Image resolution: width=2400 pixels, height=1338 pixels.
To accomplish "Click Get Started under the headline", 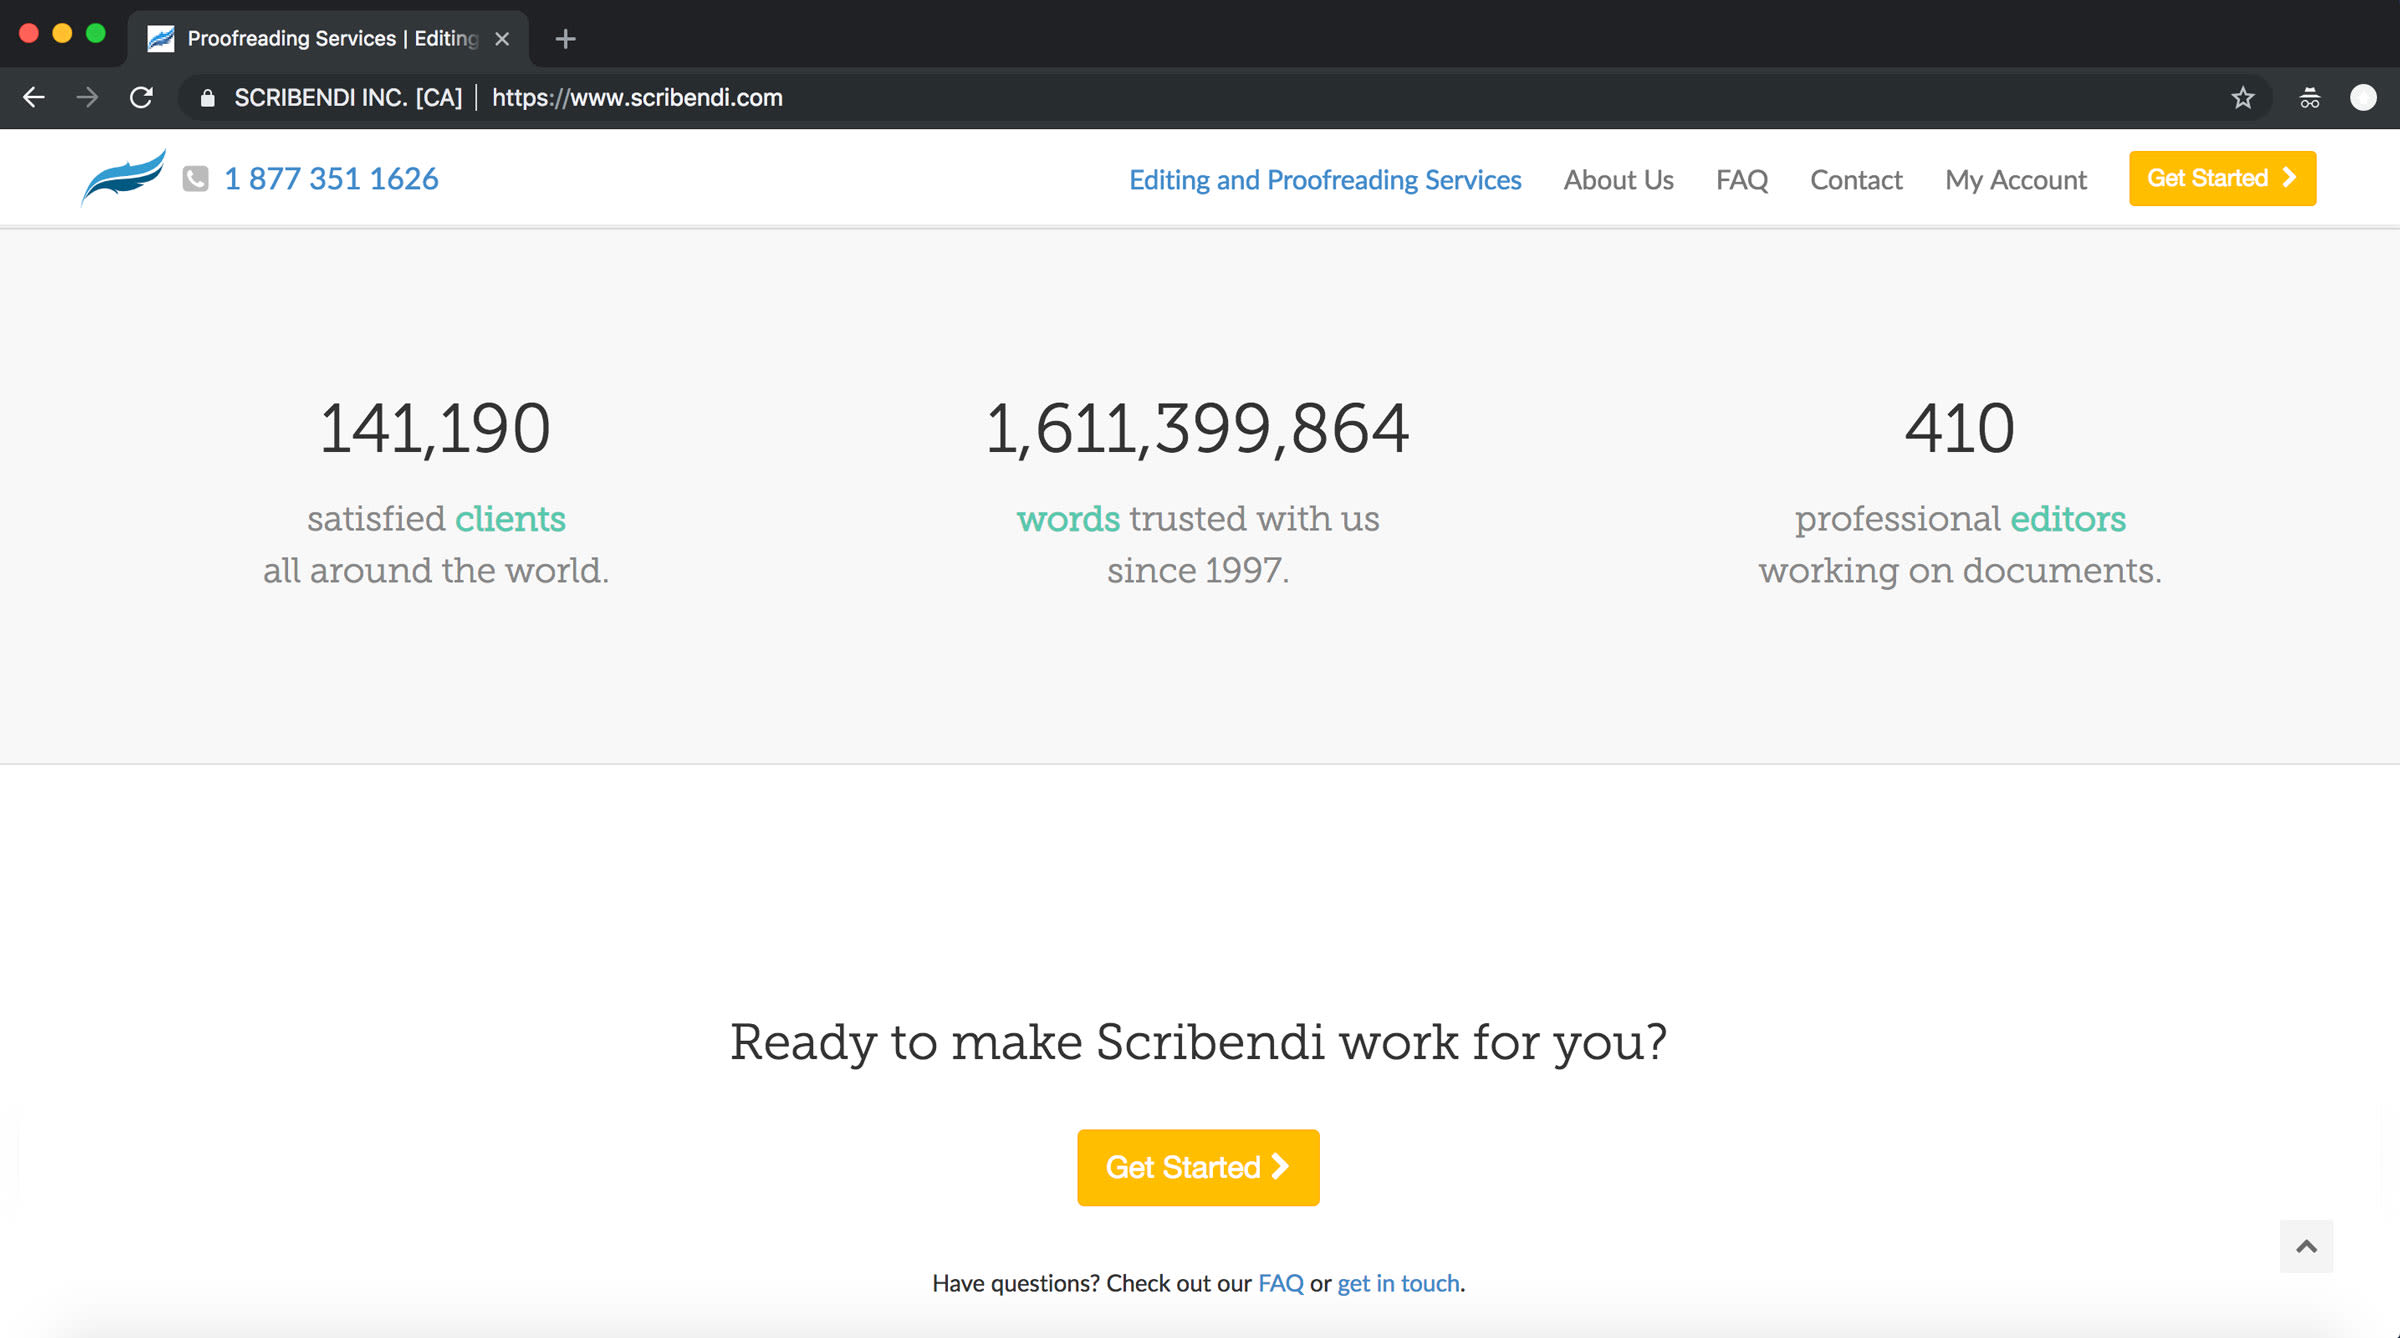I will [1197, 1166].
